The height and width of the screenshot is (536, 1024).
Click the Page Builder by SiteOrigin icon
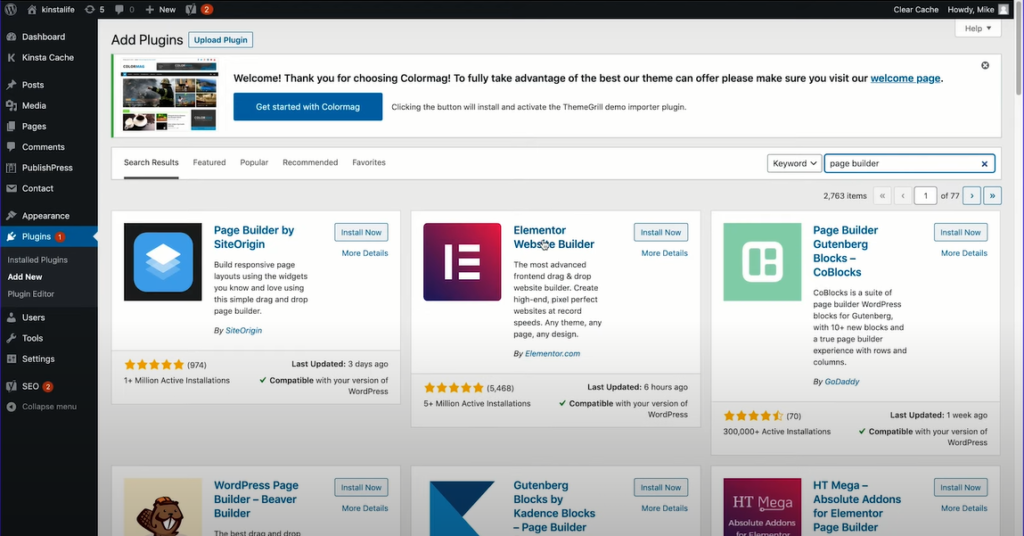click(163, 262)
